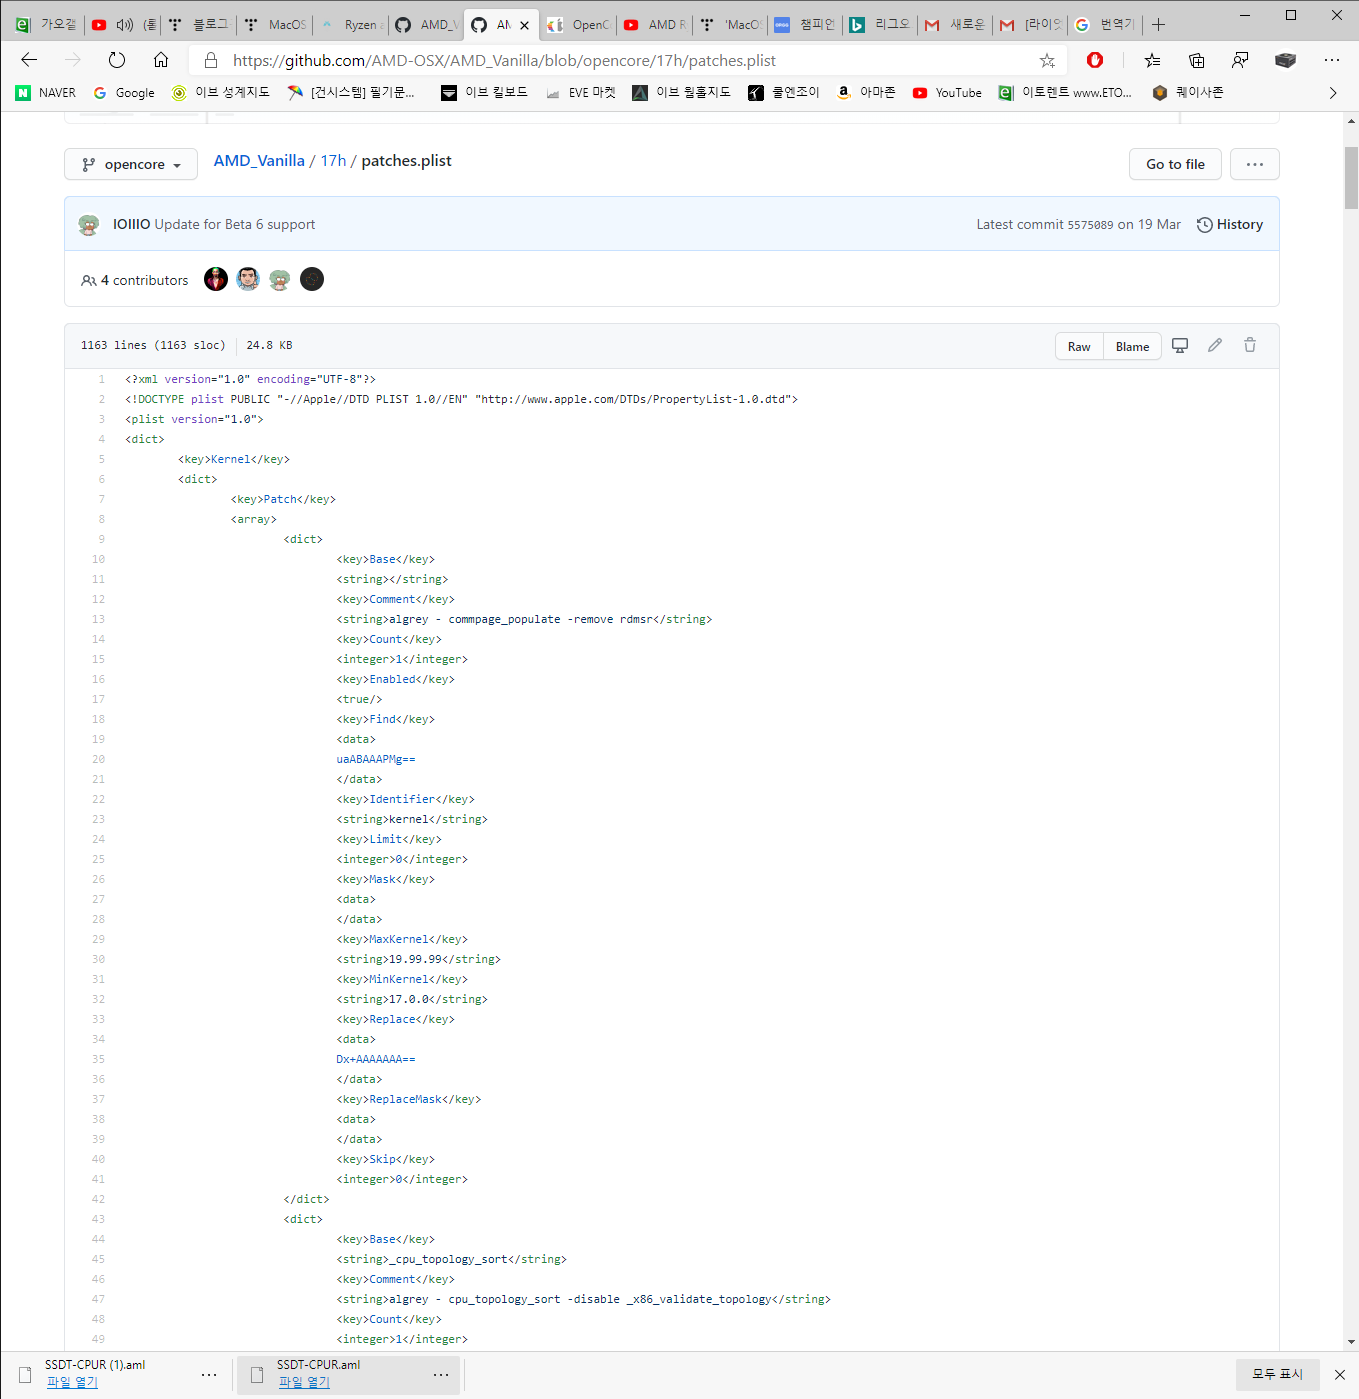
Task: Open NAVER bookmark
Action: [x=46, y=93]
